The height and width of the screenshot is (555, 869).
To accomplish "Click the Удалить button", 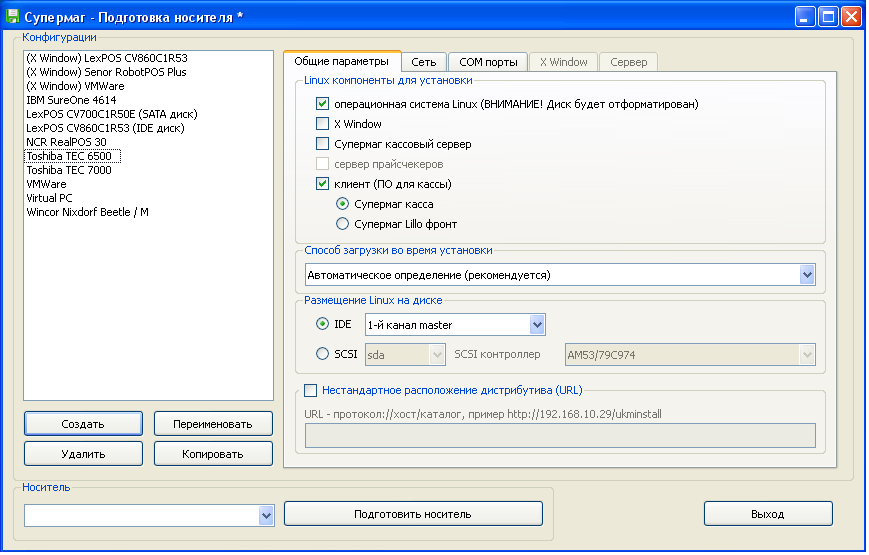I will [83, 454].
